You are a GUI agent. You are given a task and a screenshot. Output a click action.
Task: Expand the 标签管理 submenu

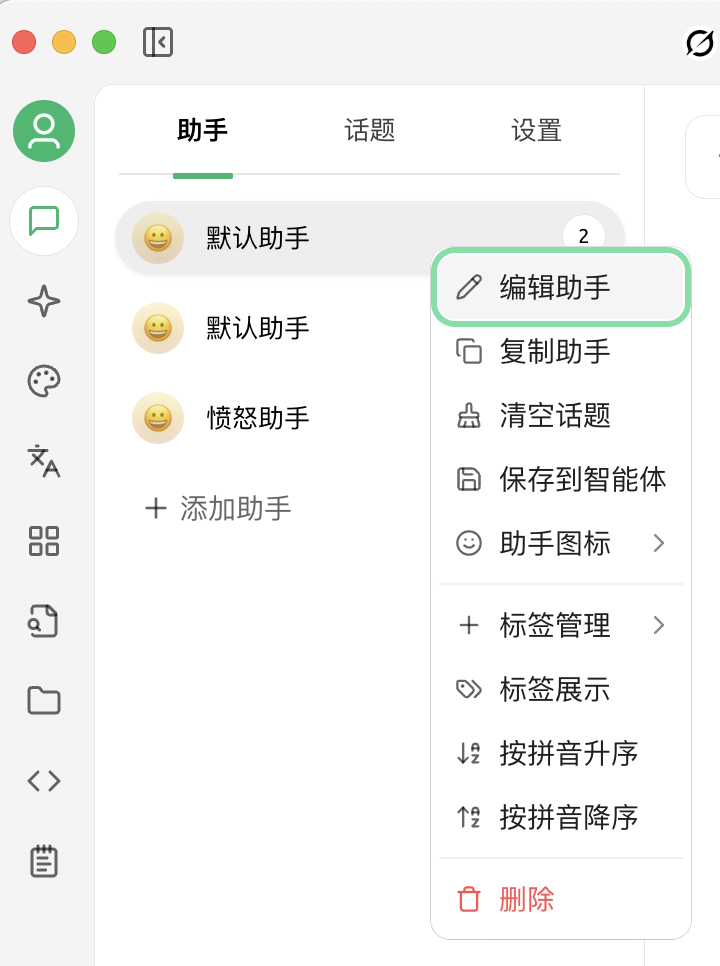pyautogui.click(x=560, y=625)
